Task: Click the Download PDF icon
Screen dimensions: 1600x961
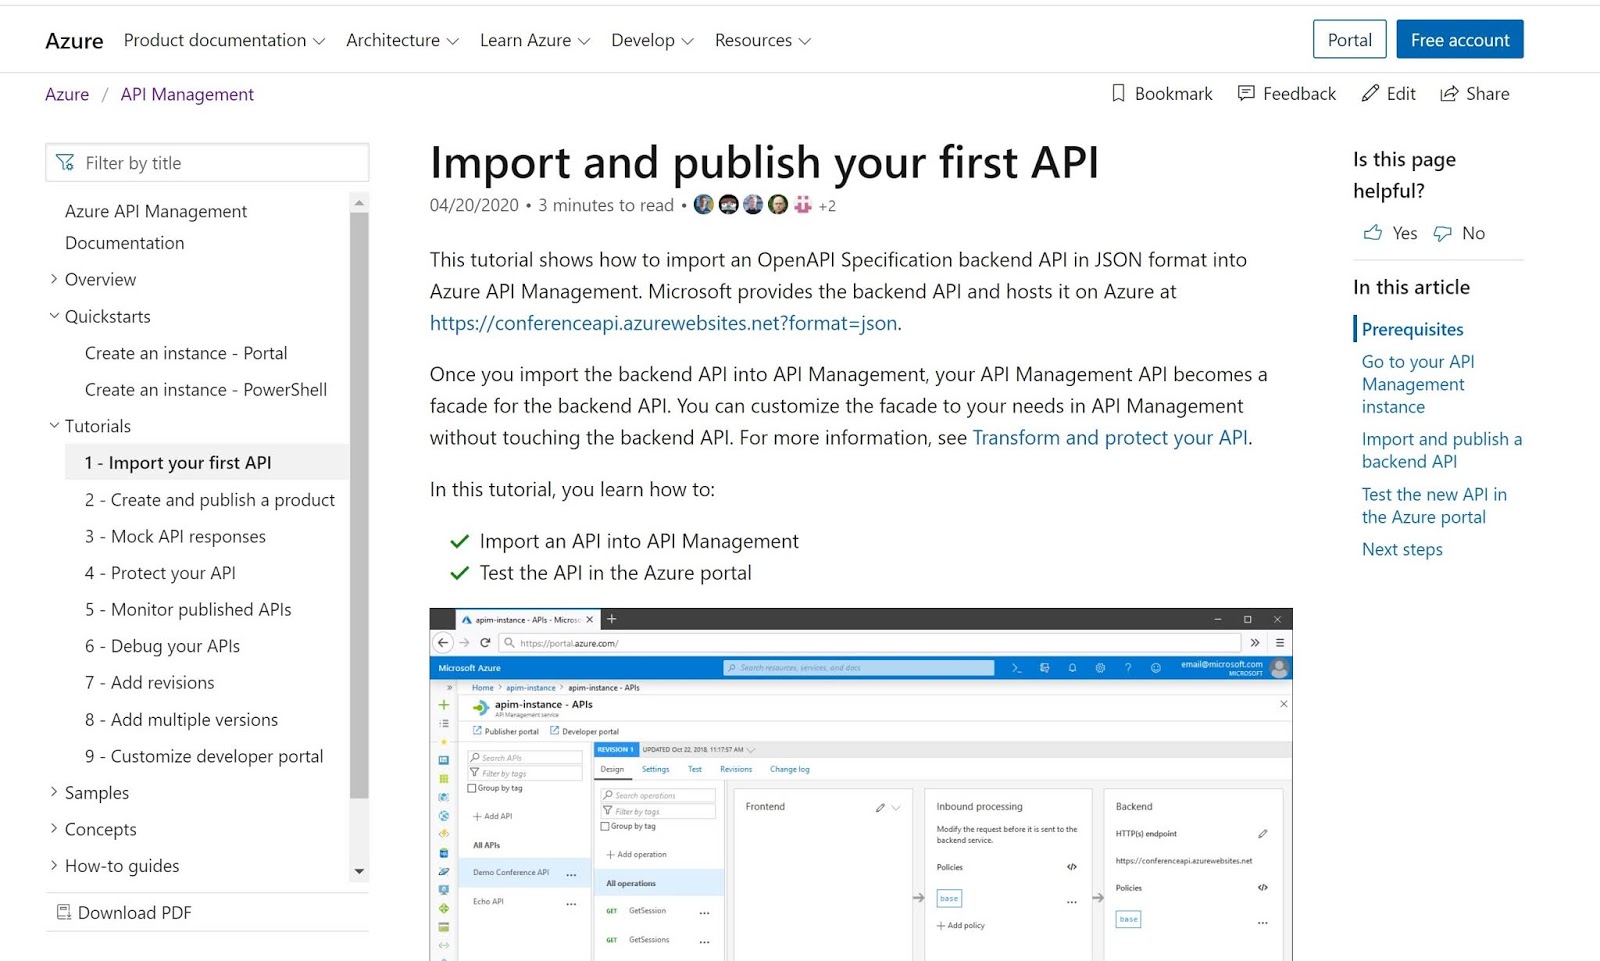Action: pyautogui.click(x=63, y=912)
